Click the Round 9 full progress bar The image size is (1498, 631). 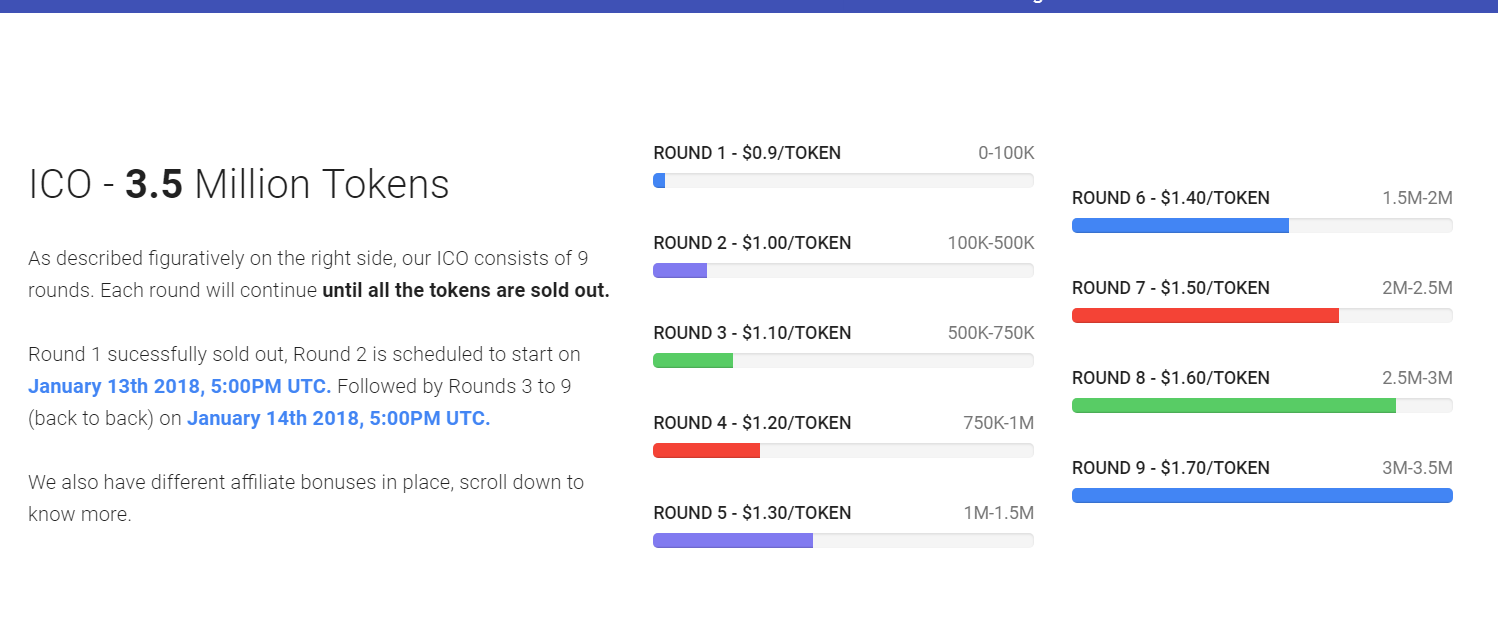[1262, 496]
